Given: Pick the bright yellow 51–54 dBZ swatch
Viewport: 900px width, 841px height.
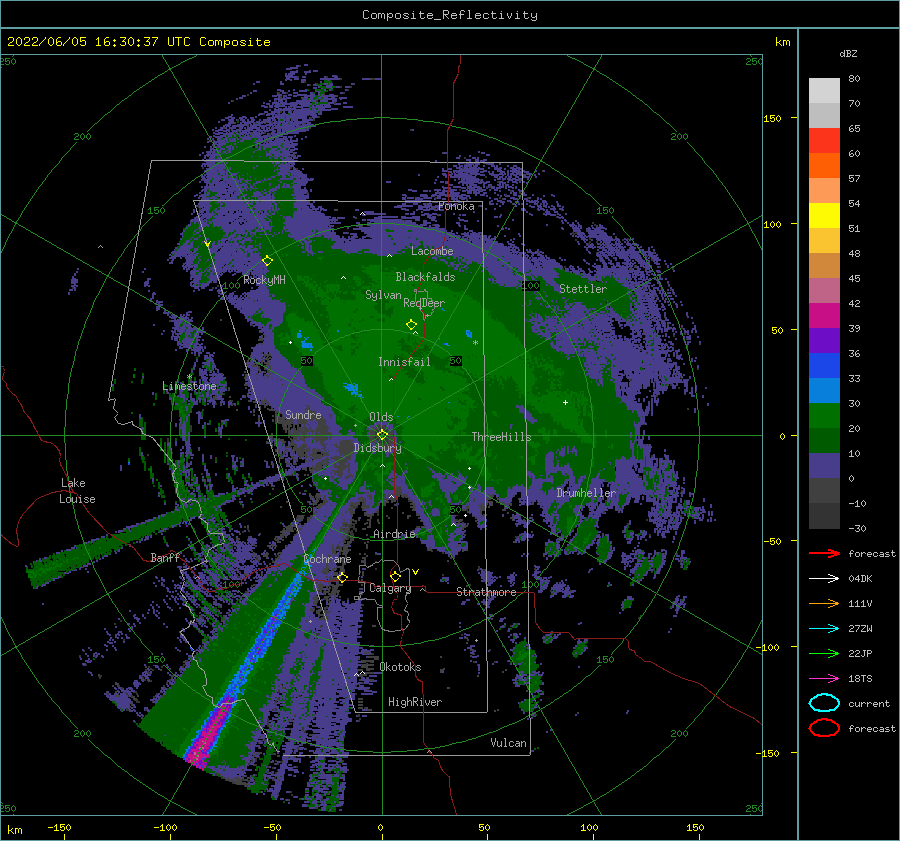Looking at the screenshot, I should click(x=824, y=216).
